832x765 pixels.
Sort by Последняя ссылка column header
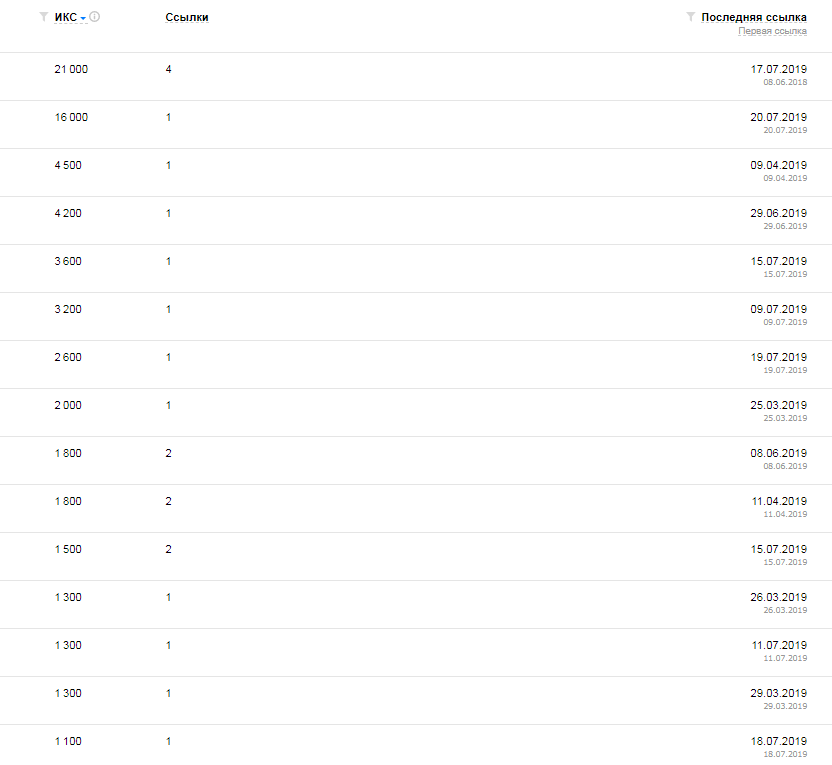click(754, 17)
